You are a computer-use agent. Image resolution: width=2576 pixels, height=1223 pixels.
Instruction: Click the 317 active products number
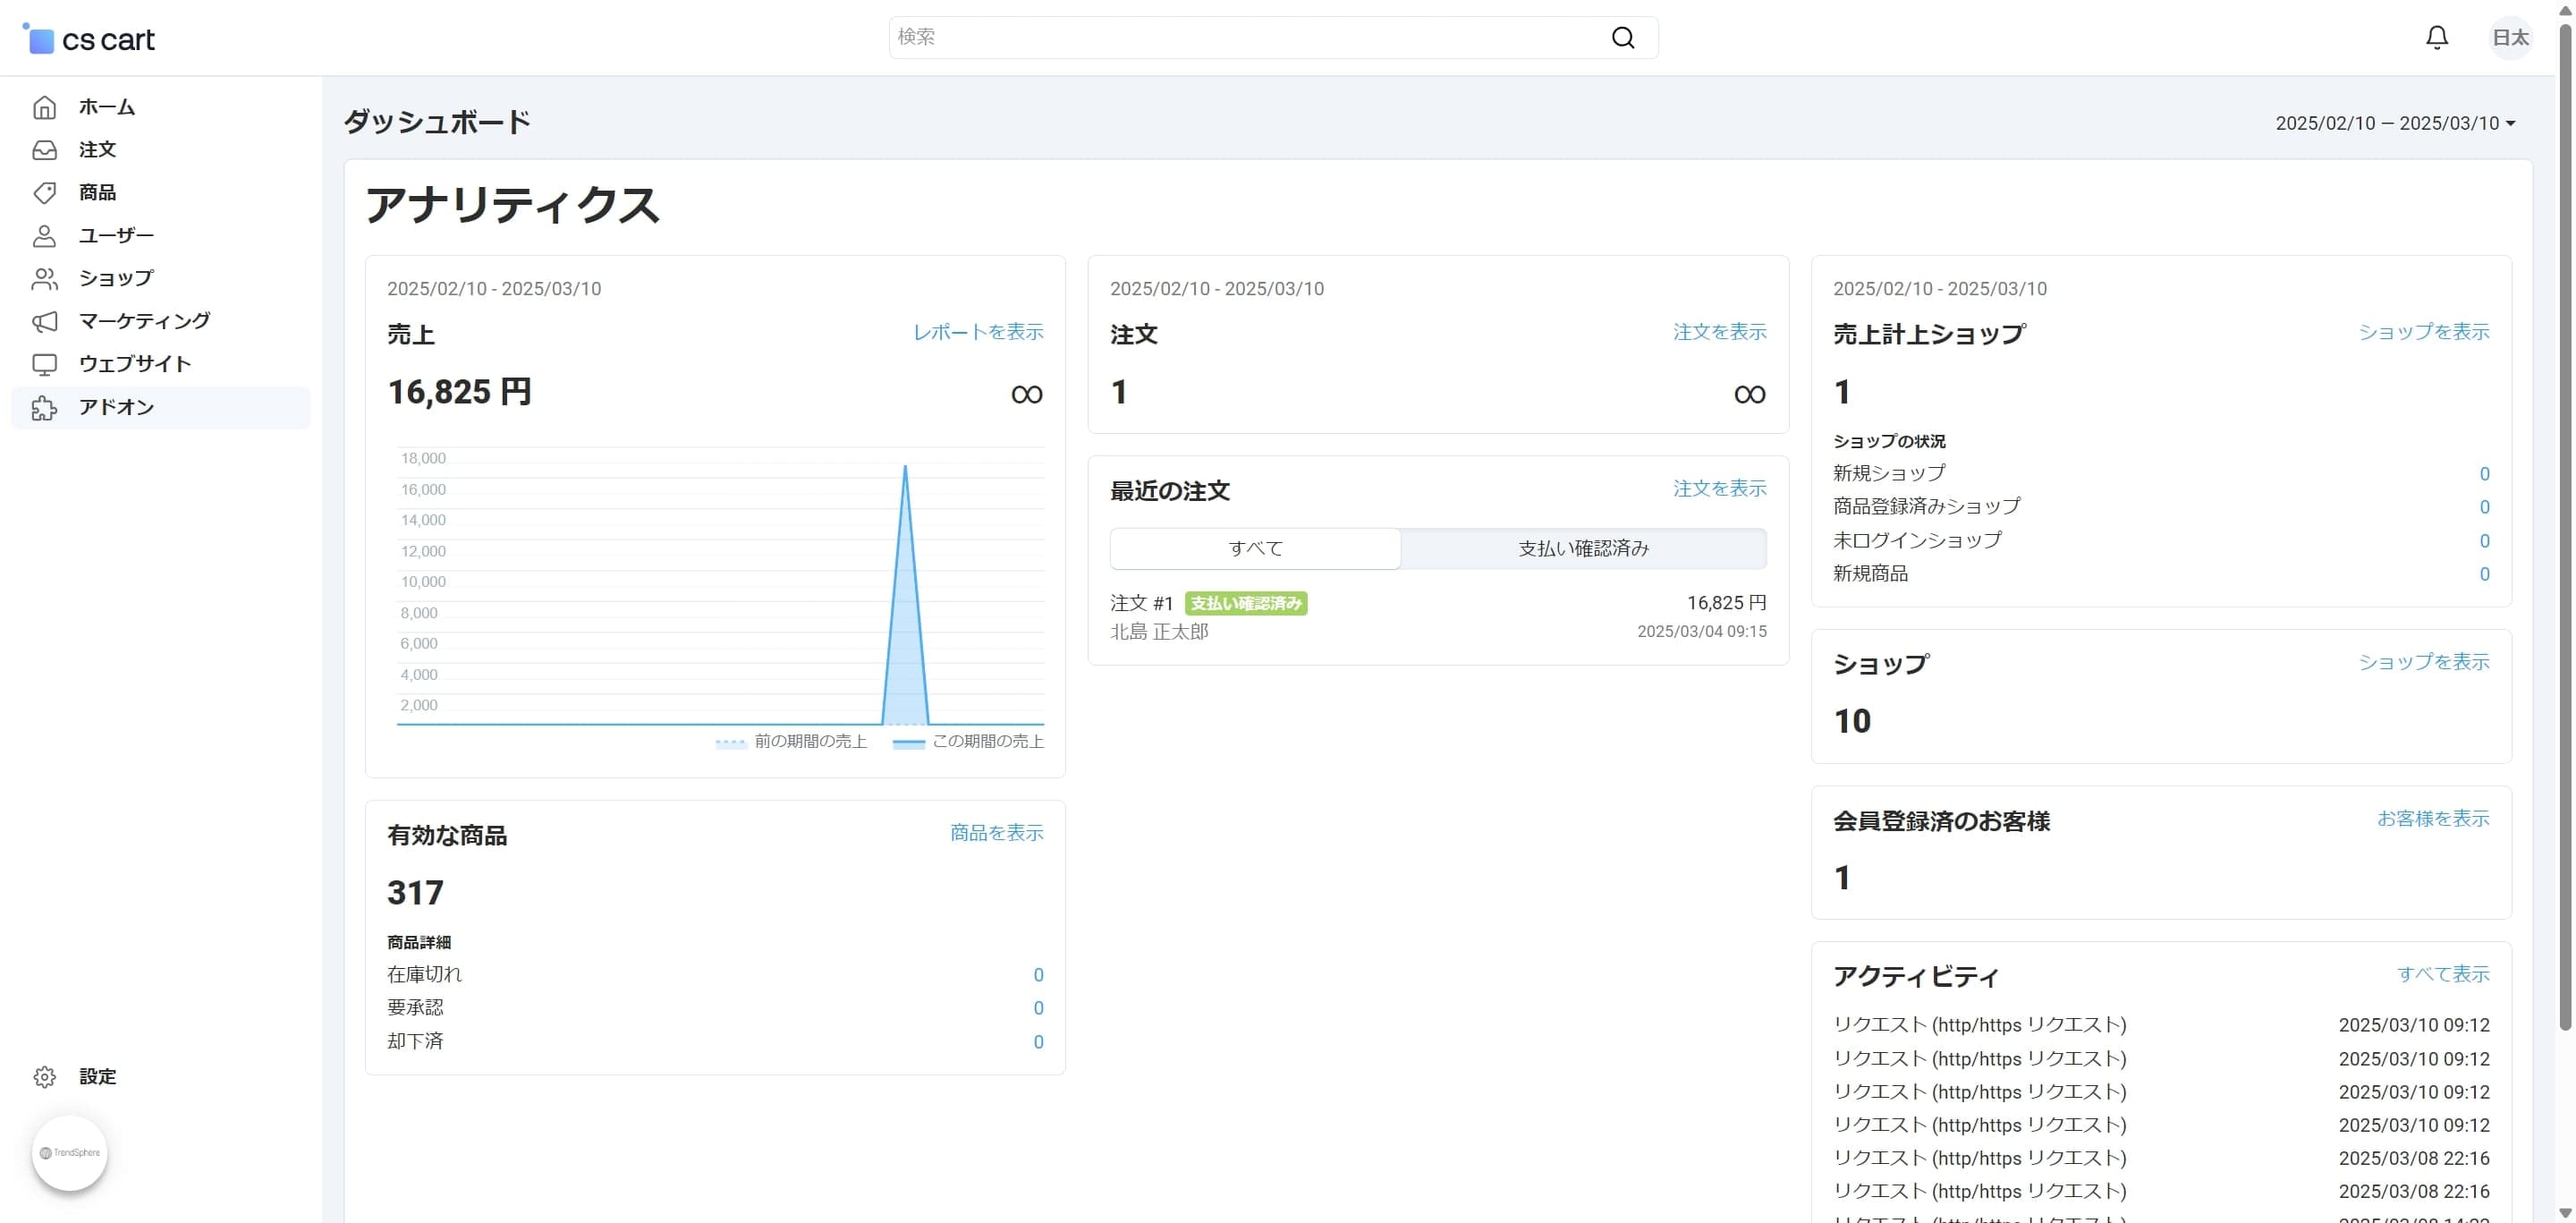click(x=415, y=893)
